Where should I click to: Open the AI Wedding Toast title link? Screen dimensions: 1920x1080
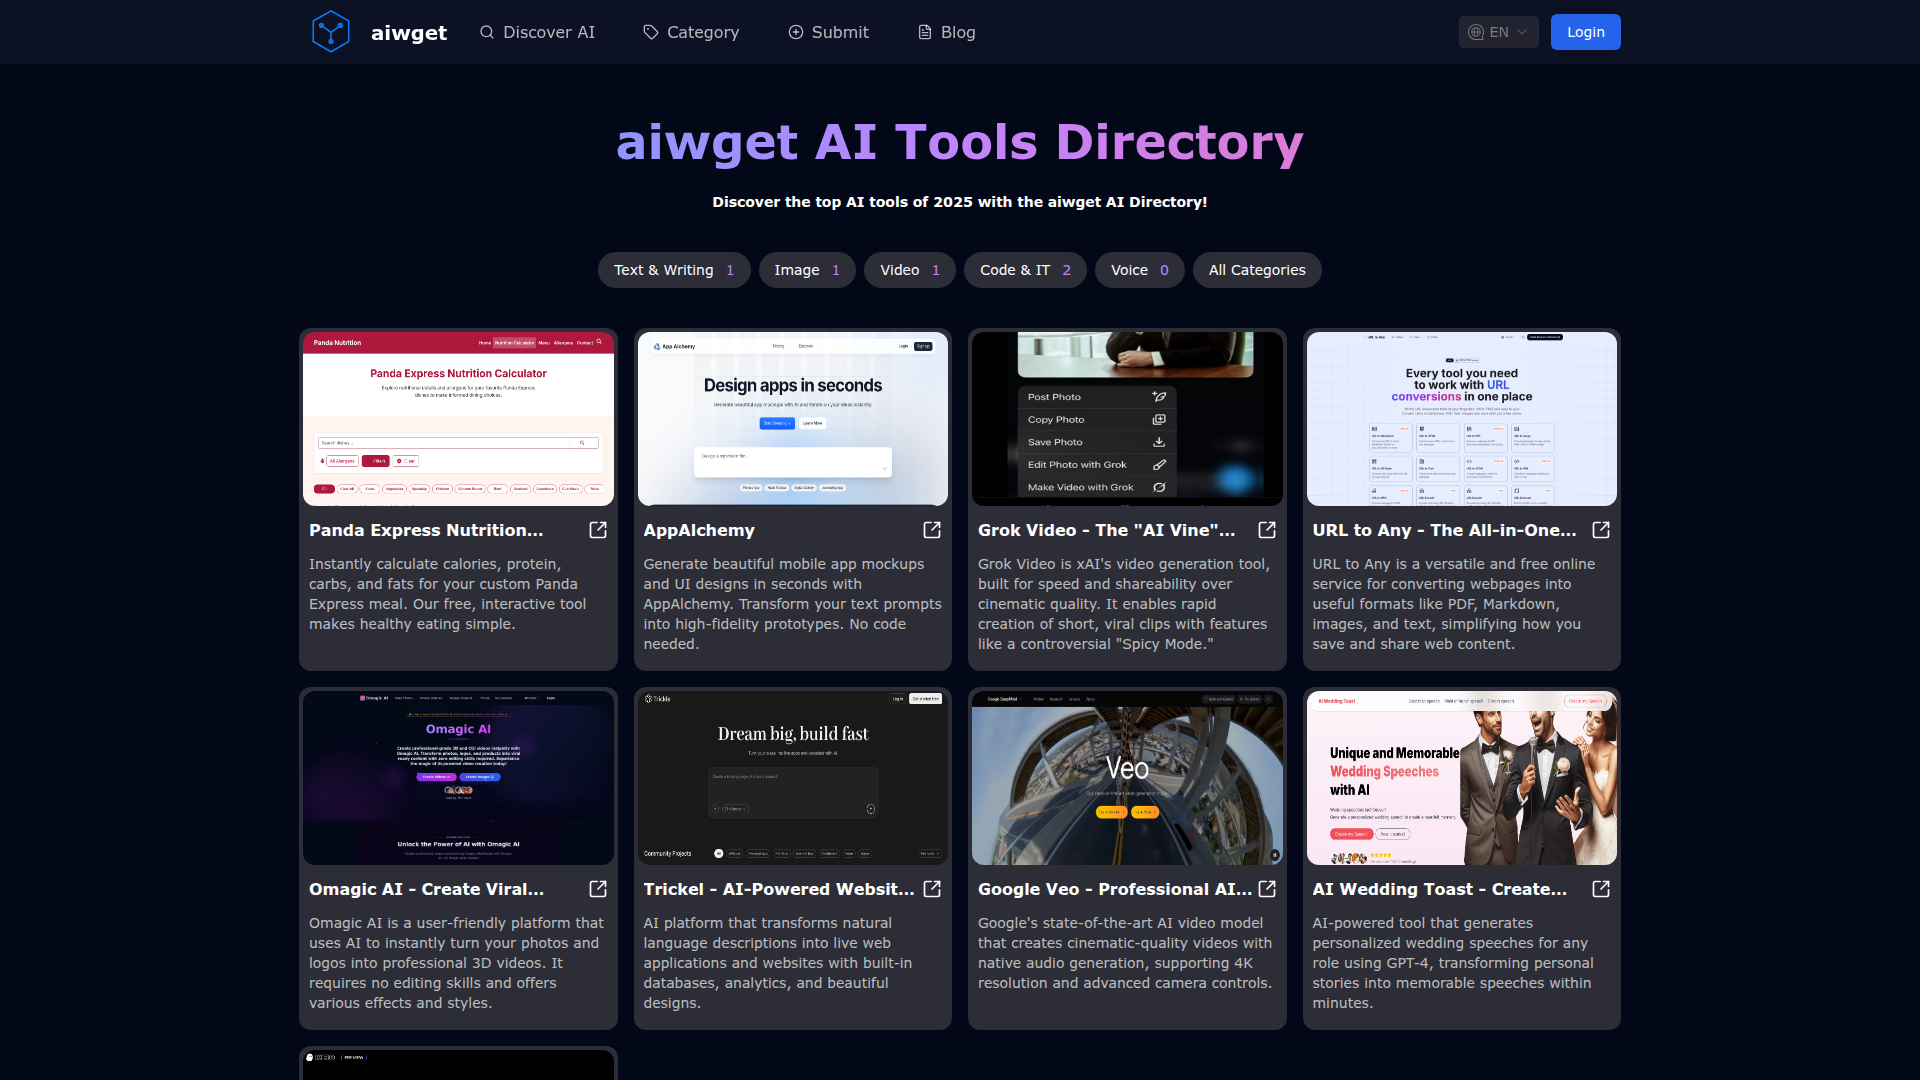(x=1440, y=889)
